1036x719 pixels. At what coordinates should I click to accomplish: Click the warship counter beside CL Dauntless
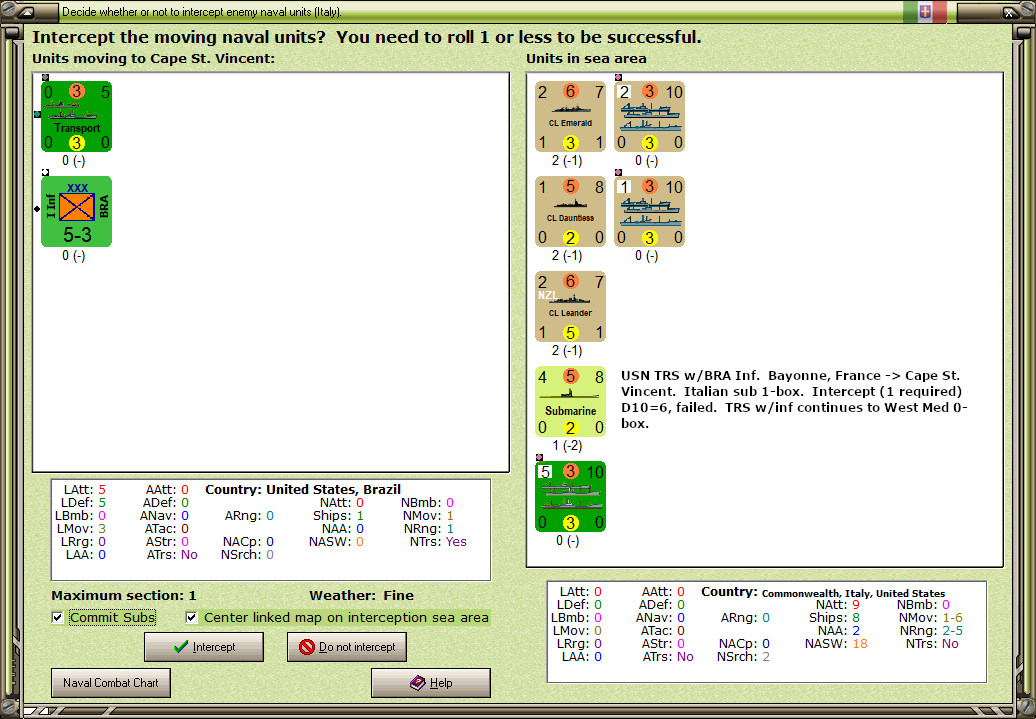coord(648,211)
